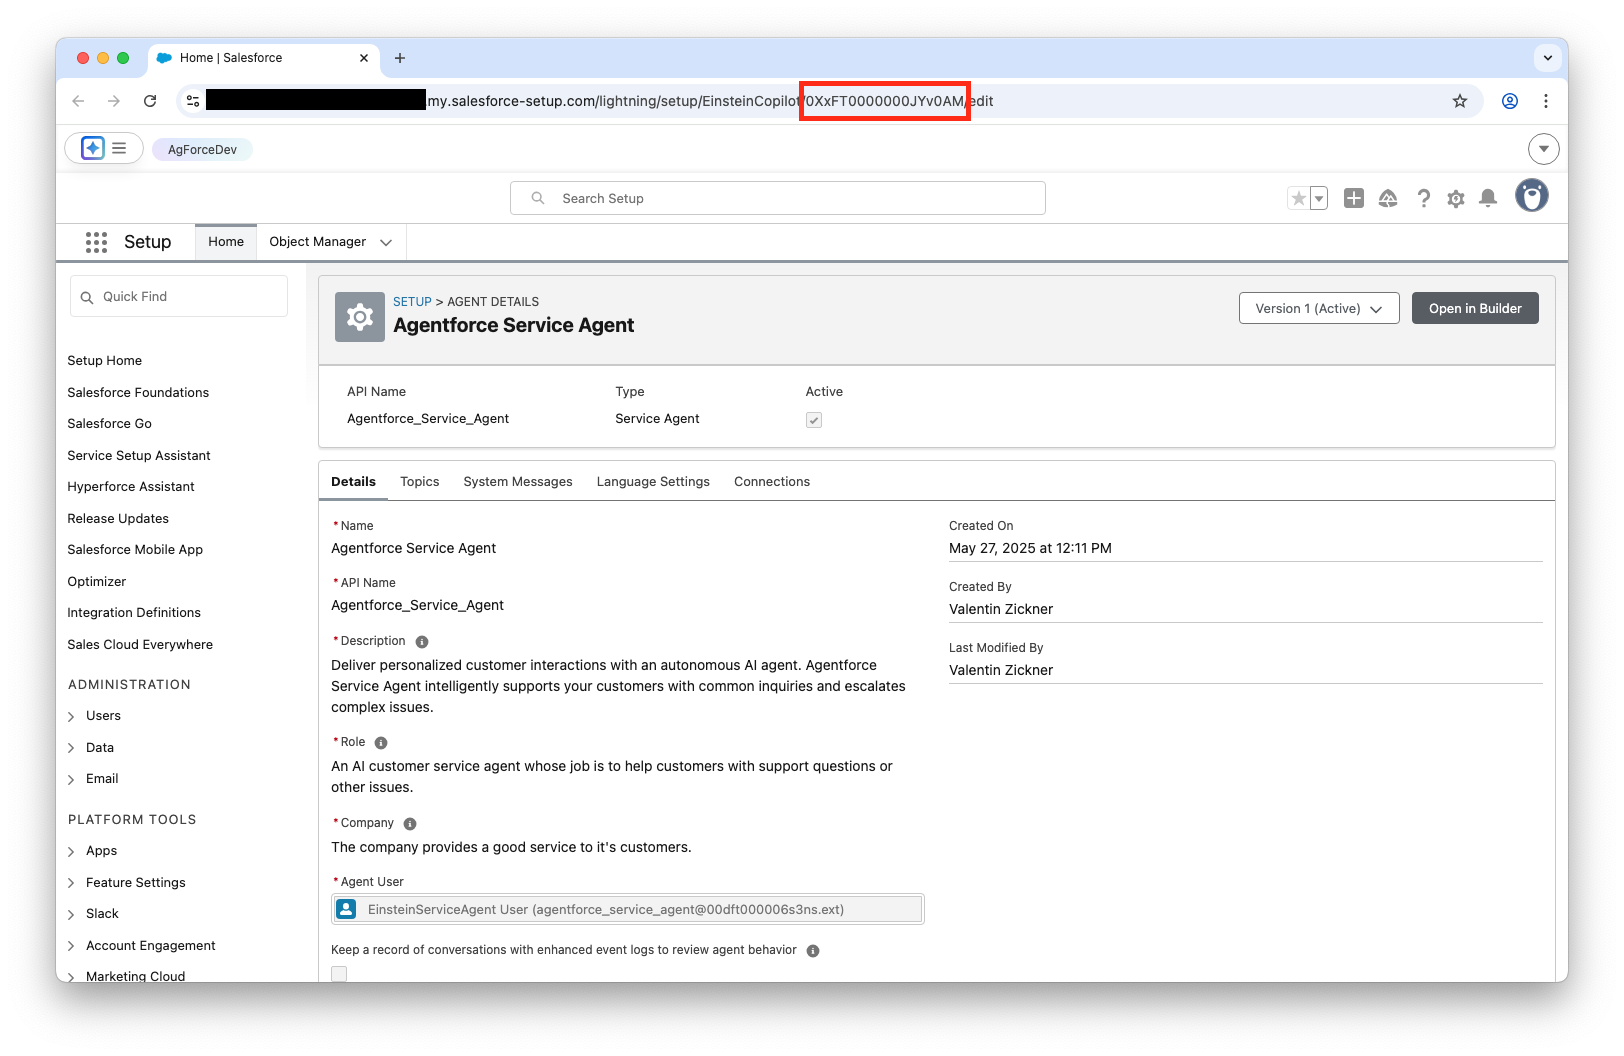
Task: Toggle the Active checkbox for the agent
Action: coord(813,419)
